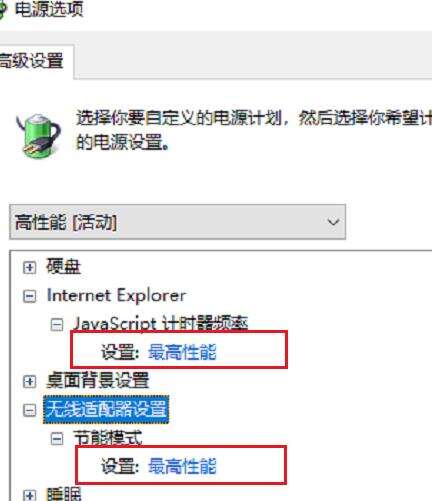Select the 硬盘 tree item
The image size is (432, 501).
point(63,267)
